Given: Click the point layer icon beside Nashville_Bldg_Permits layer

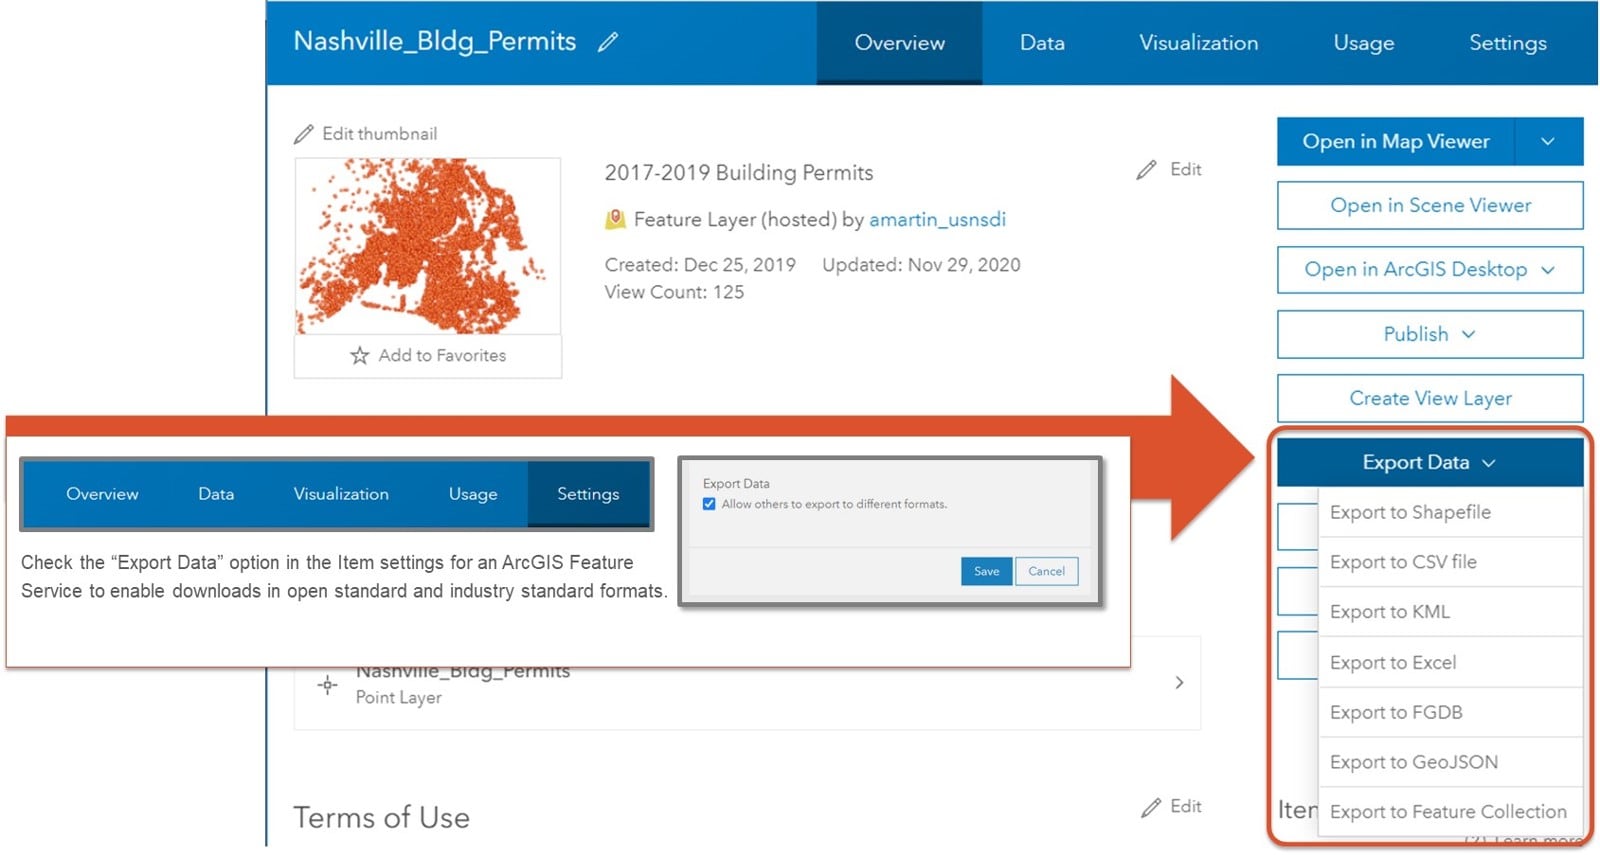Looking at the screenshot, I should coord(328,684).
